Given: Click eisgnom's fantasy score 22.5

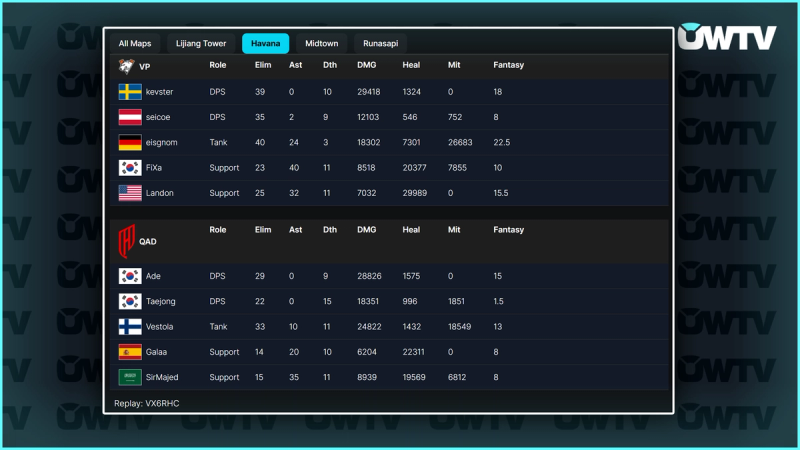Looking at the screenshot, I should tap(502, 142).
